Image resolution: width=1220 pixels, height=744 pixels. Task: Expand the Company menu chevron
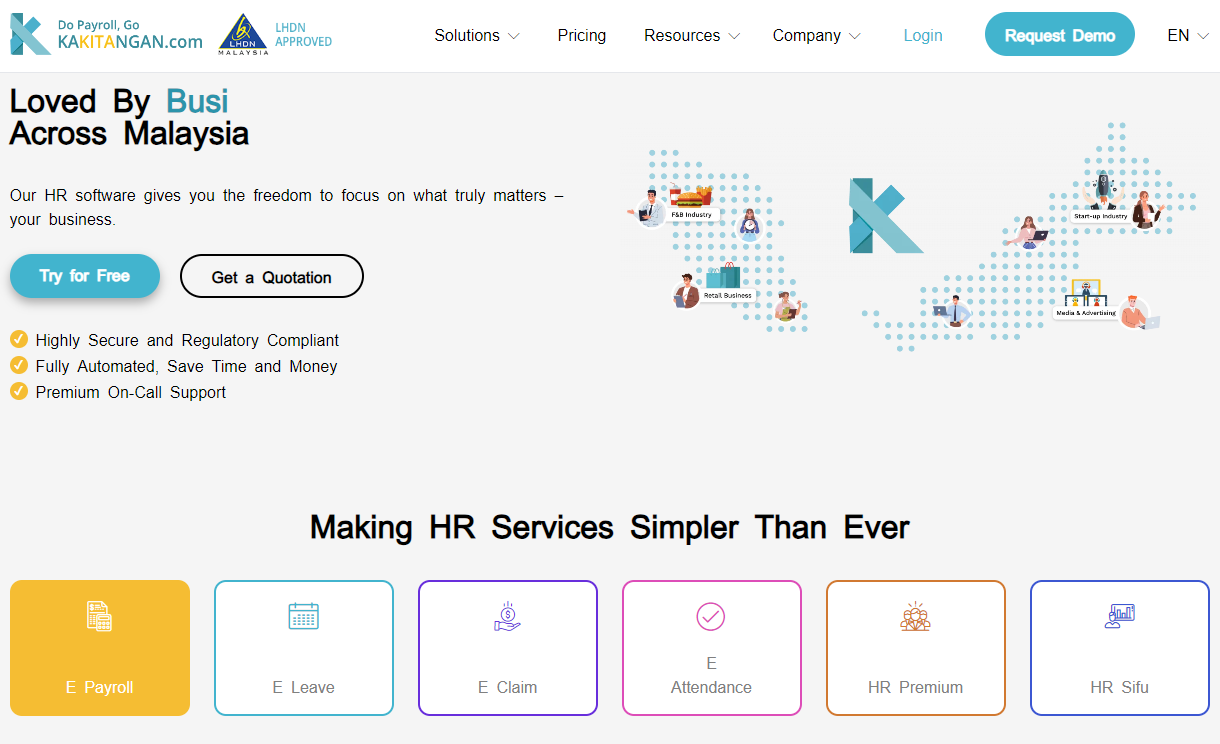pyautogui.click(x=855, y=36)
